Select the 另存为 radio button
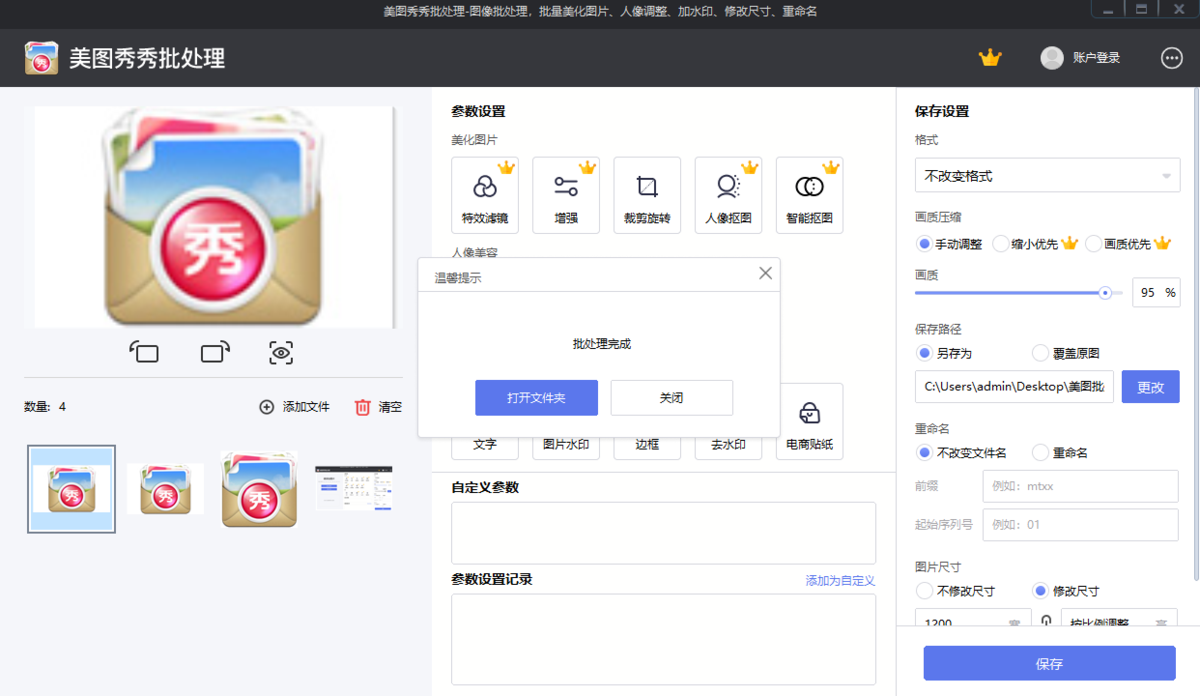Screen dimensions: 1200x696 point(924,353)
